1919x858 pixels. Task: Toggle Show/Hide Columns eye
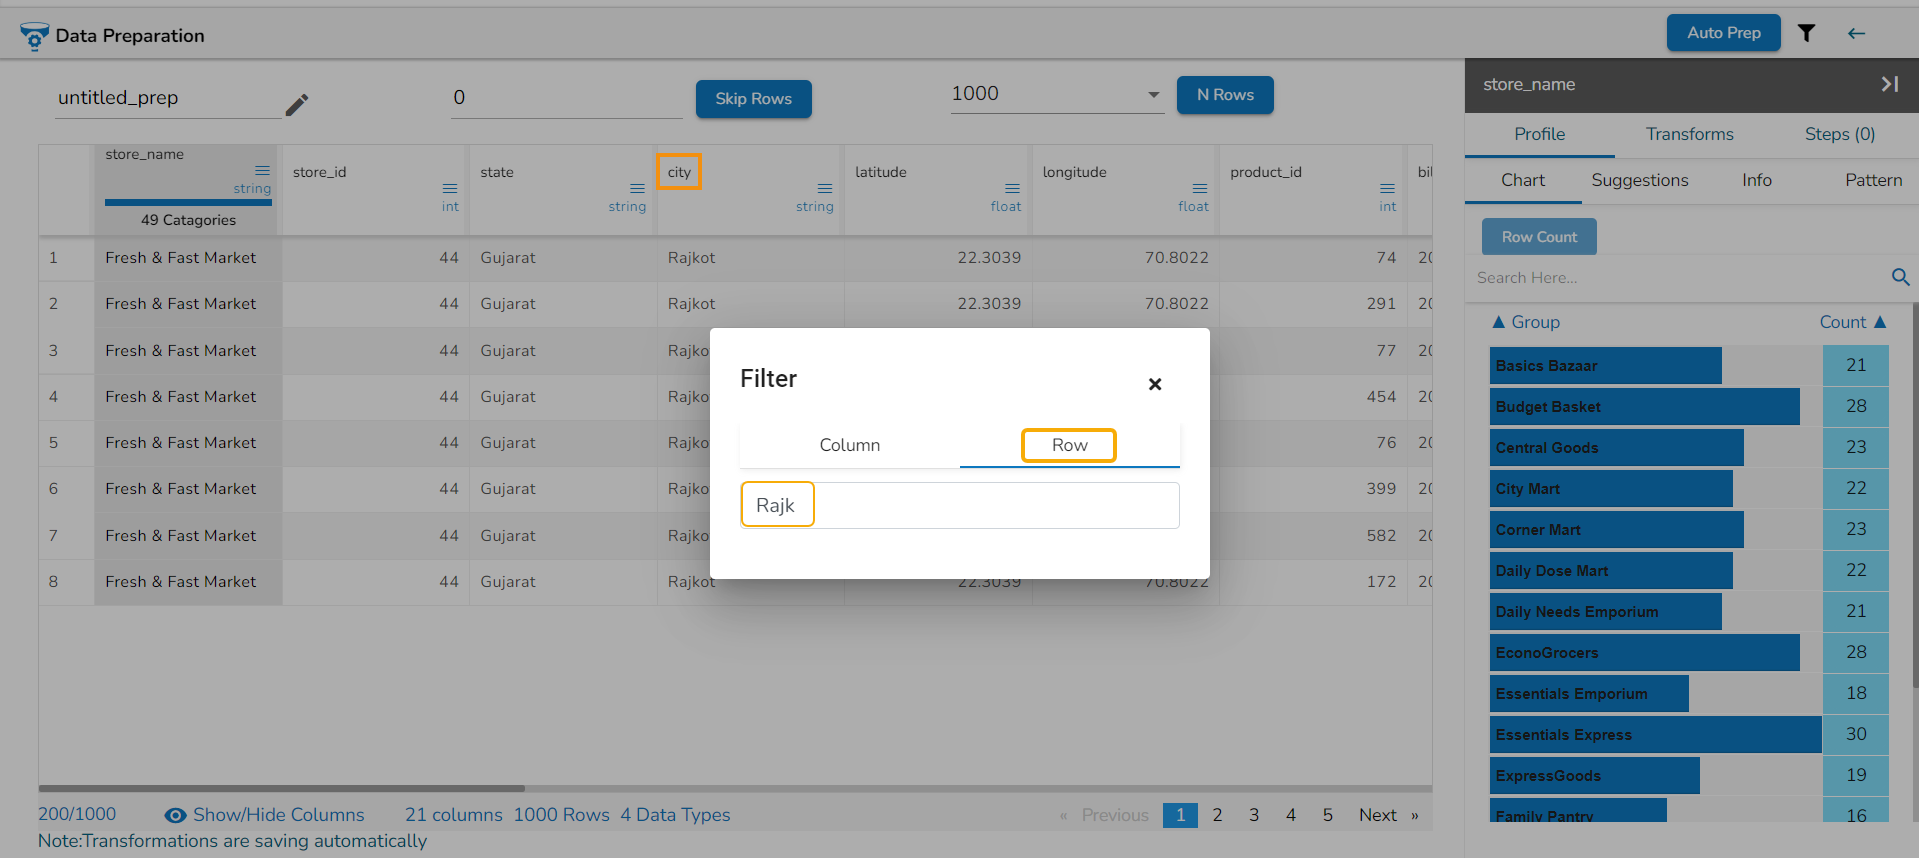pyautogui.click(x=176, y=815)
